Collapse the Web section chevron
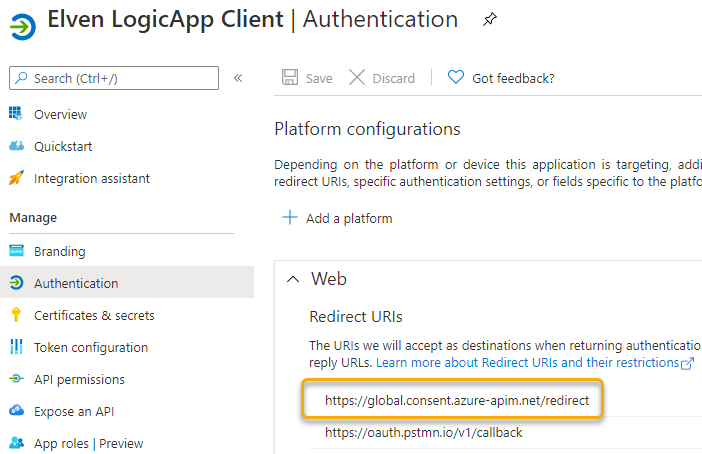This screenshot has width=702, height=454. click(293, 279)
